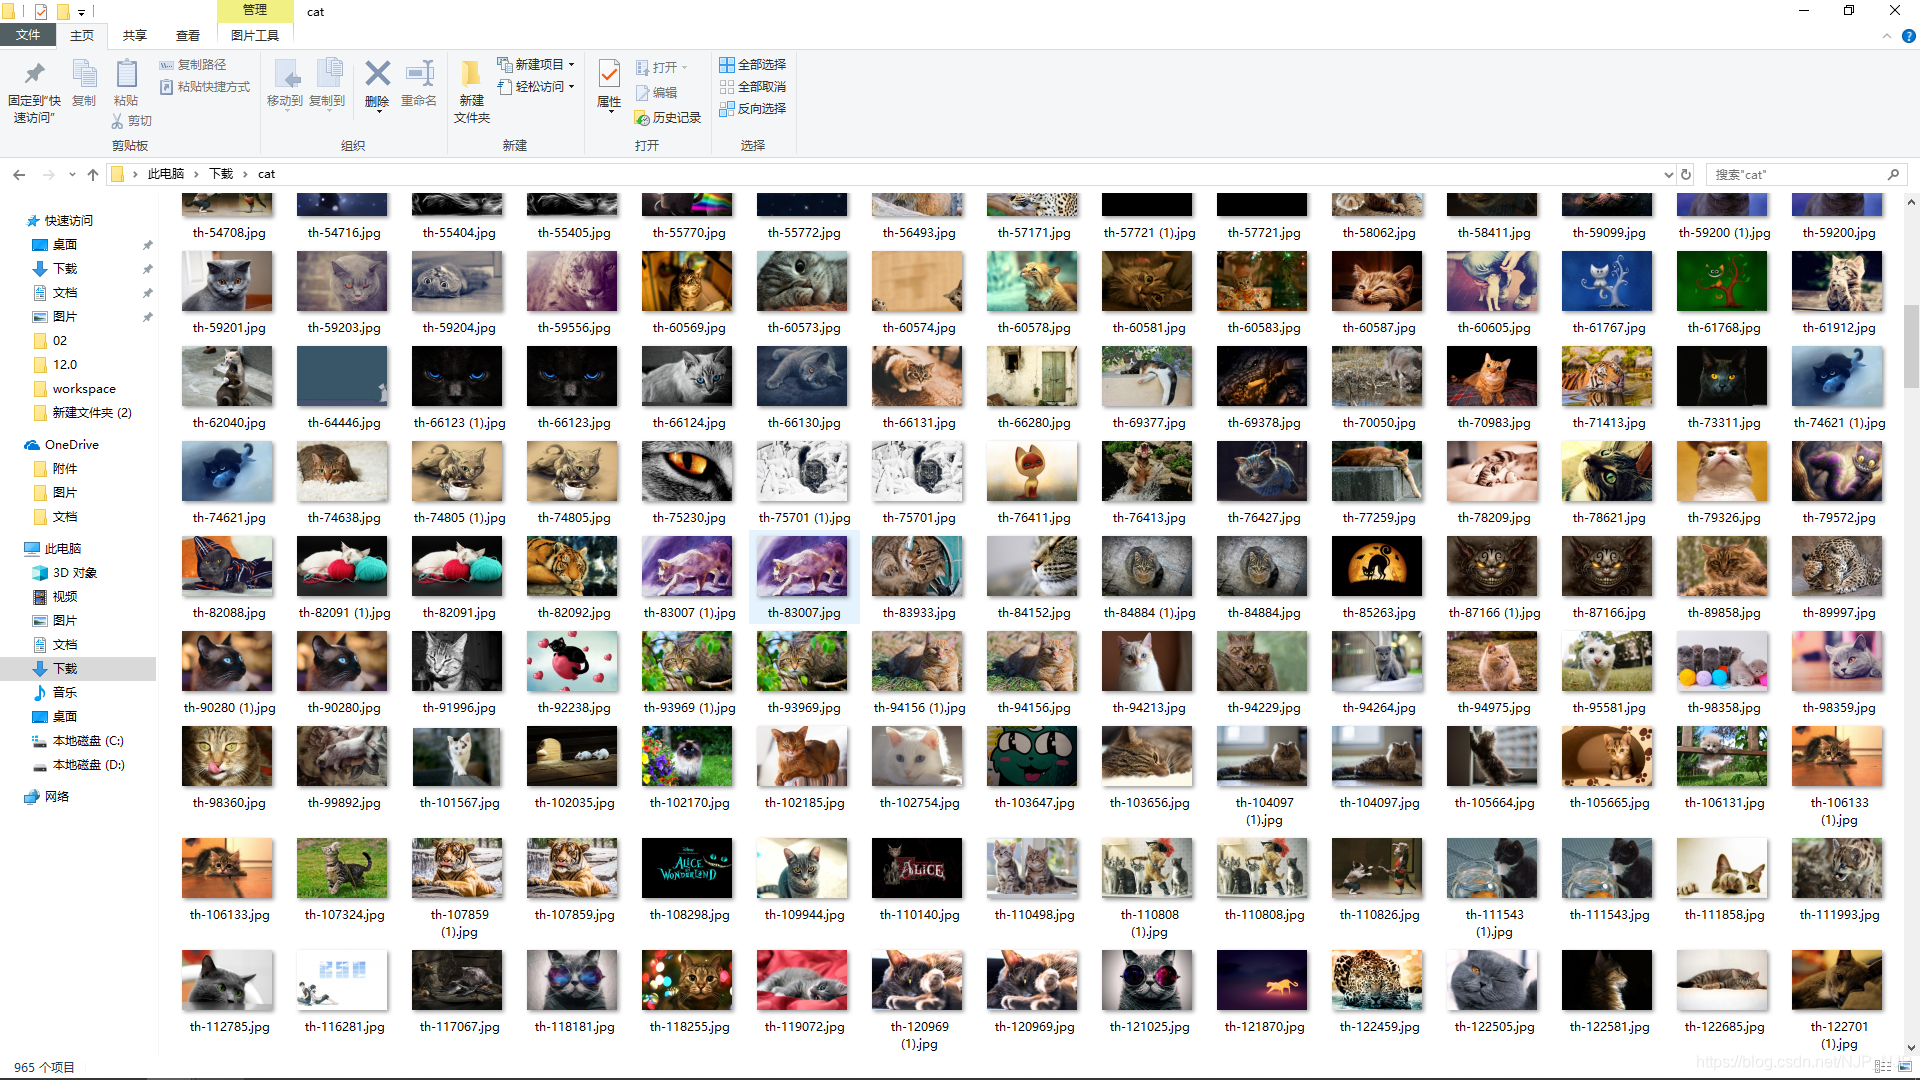Click the Pin to Quick Access icon
The image size is (1920, 1080).
point(35,73)
